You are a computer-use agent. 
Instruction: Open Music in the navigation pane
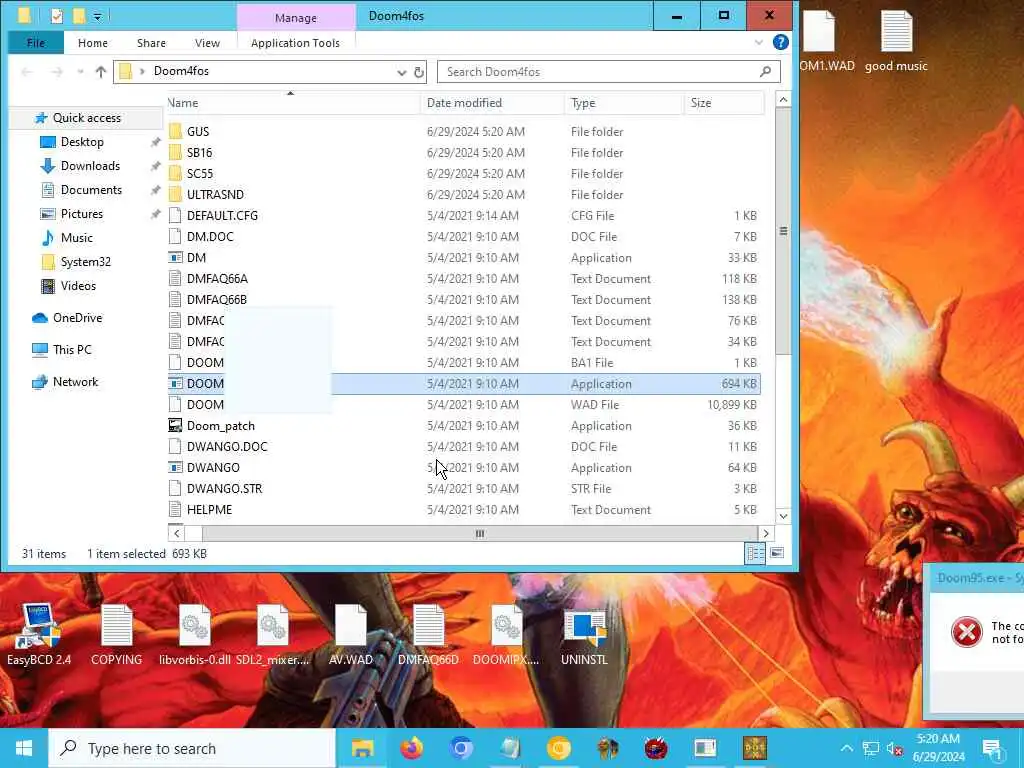tap(76, 238)
